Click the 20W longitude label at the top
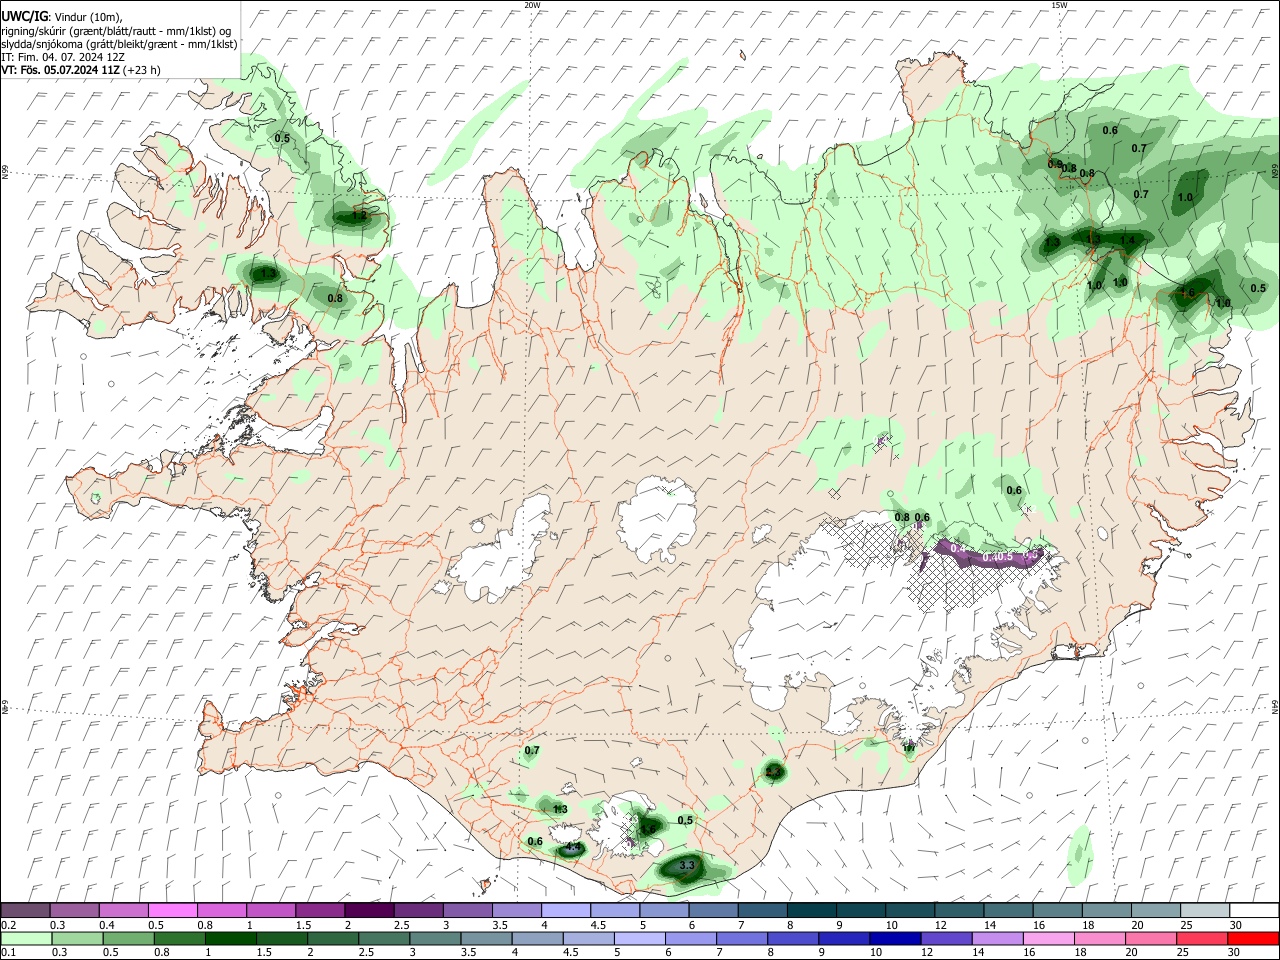This screenshot has width=1280, height=960. pos(532,5)
